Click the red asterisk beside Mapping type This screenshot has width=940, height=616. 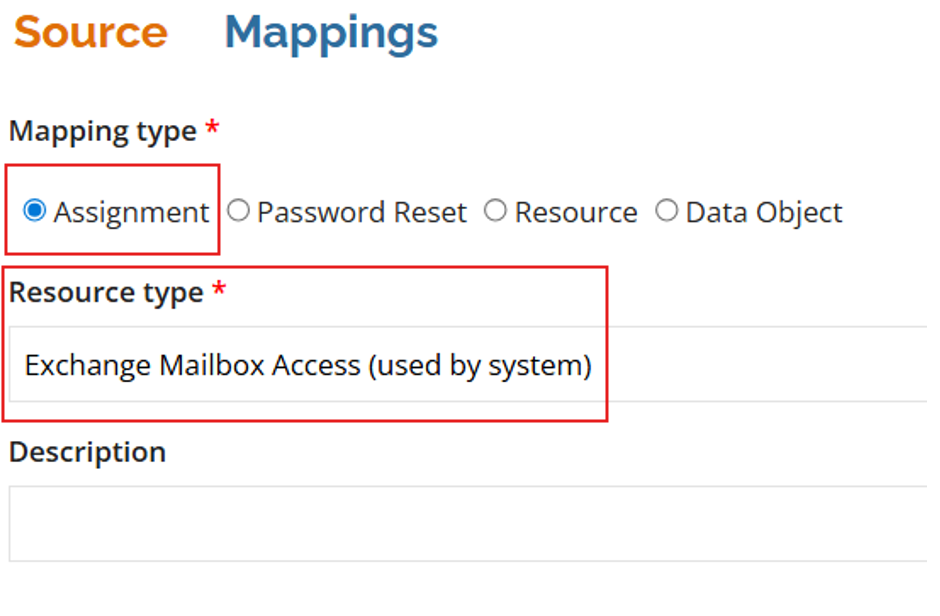coord(211,129)
